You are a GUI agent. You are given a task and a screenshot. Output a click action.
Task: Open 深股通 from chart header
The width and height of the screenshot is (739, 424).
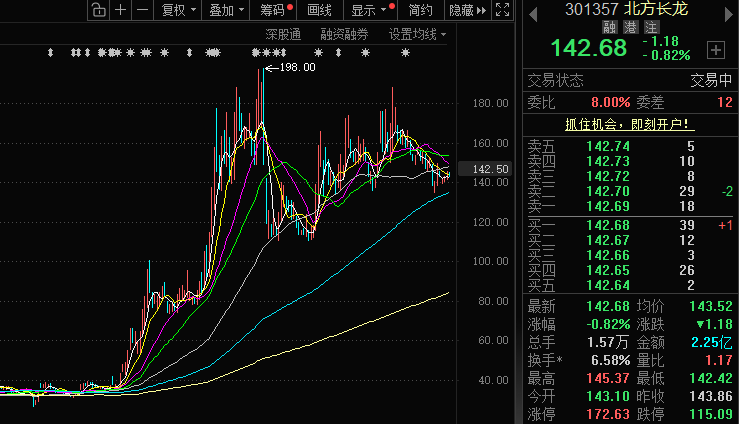click(x=283, y=34)
